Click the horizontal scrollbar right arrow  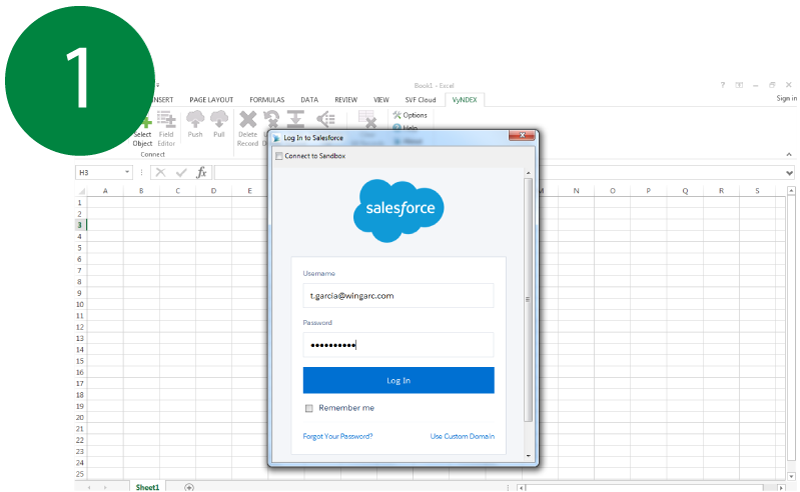tap(781, 488)
